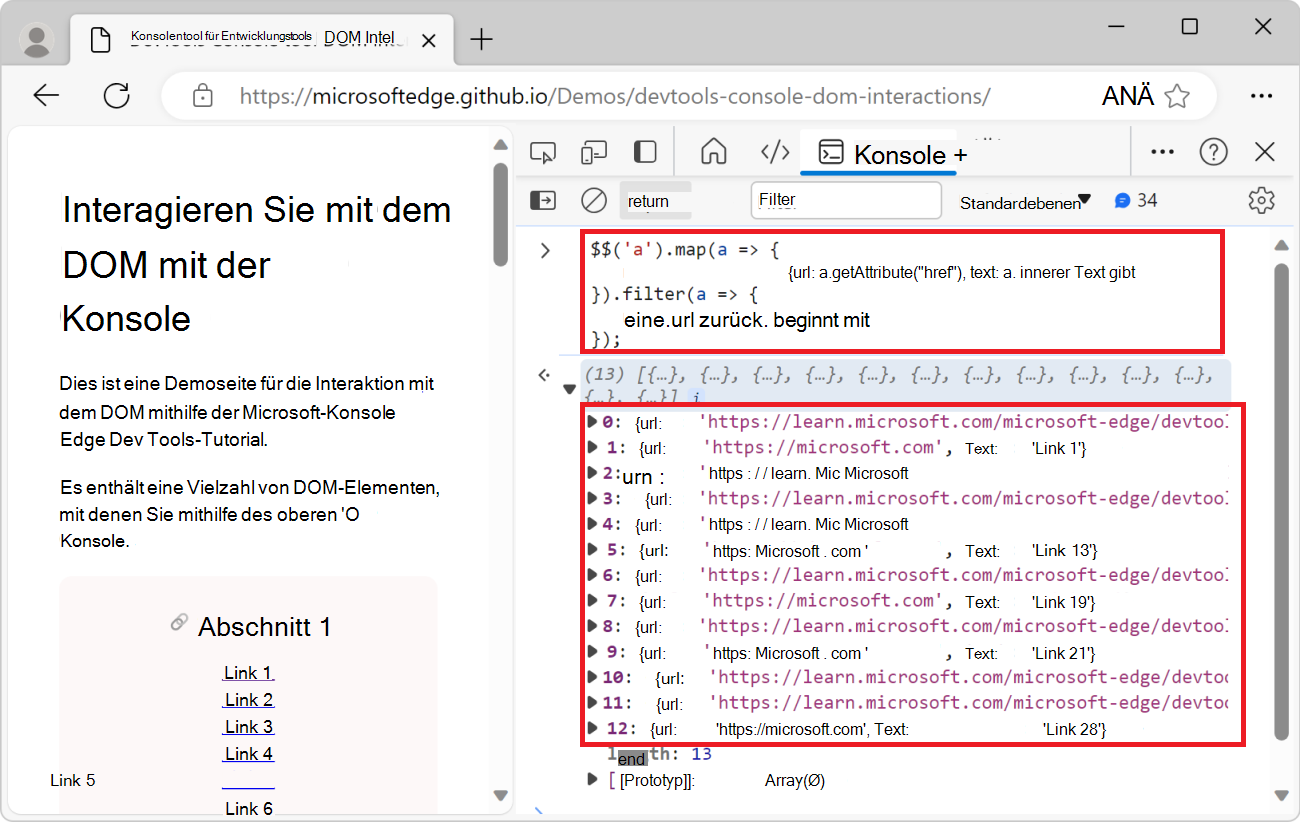Add page to favorites with star icon
The height and width of the screenshot is (822, 1300).
1178,95
